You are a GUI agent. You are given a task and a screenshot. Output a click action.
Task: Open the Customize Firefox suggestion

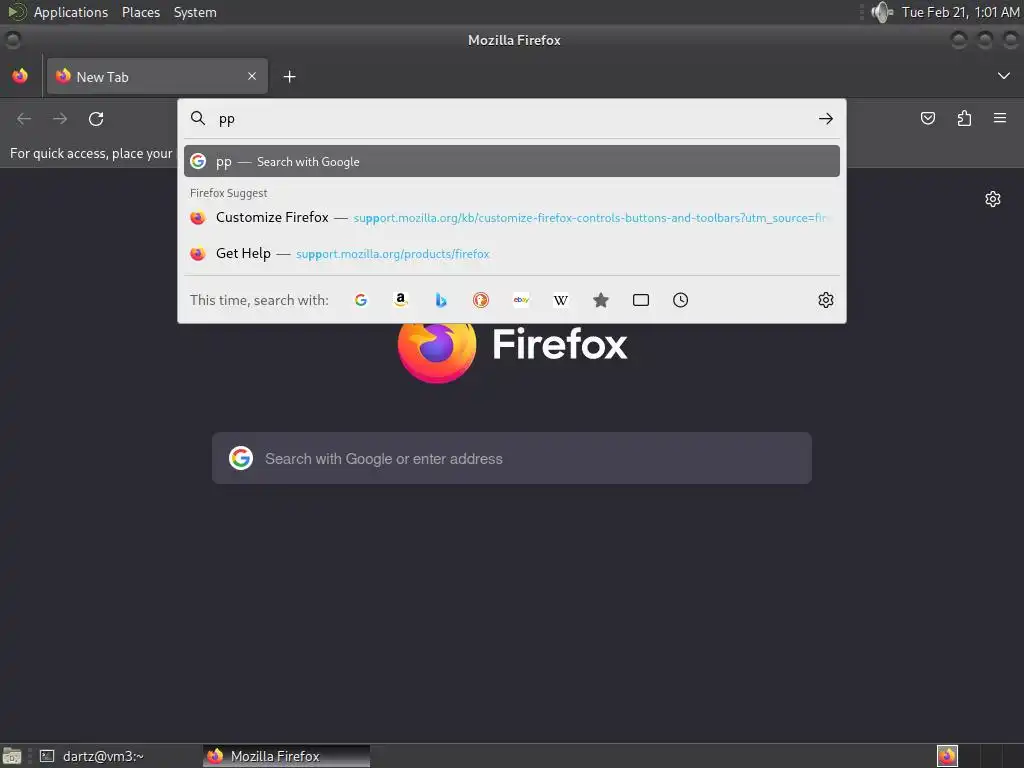pos(511,217)
